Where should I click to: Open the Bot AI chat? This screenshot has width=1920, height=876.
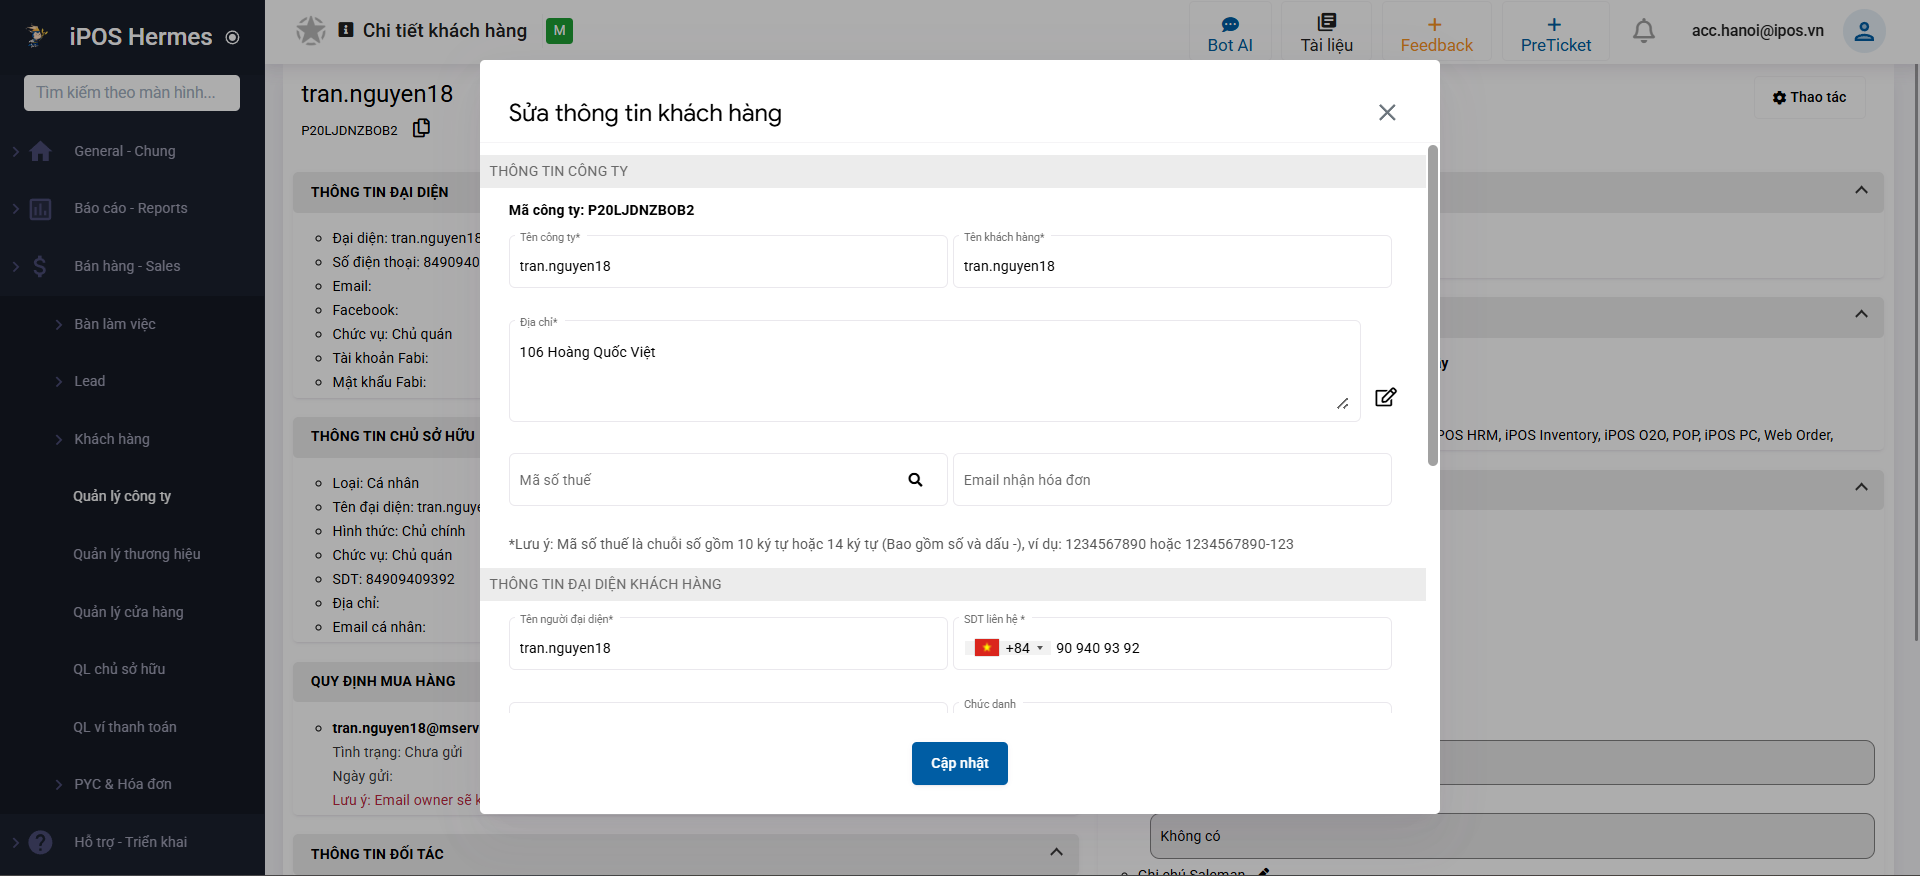tap(1230, 33)
